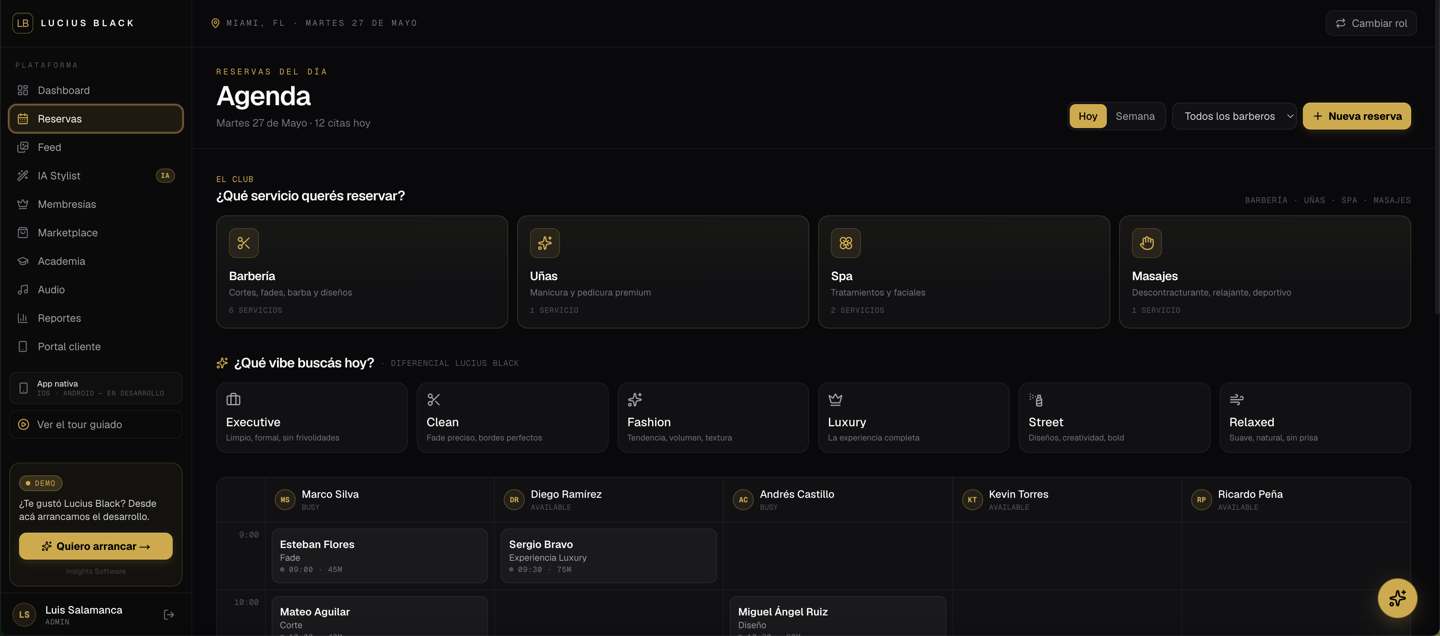Select the Hoy view toggle
This screenshot has width=1440, height=636.
pos(1088,116)
